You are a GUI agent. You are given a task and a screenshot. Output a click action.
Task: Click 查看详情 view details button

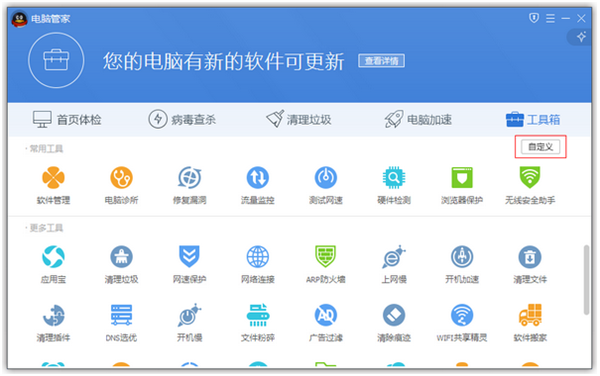382,61
